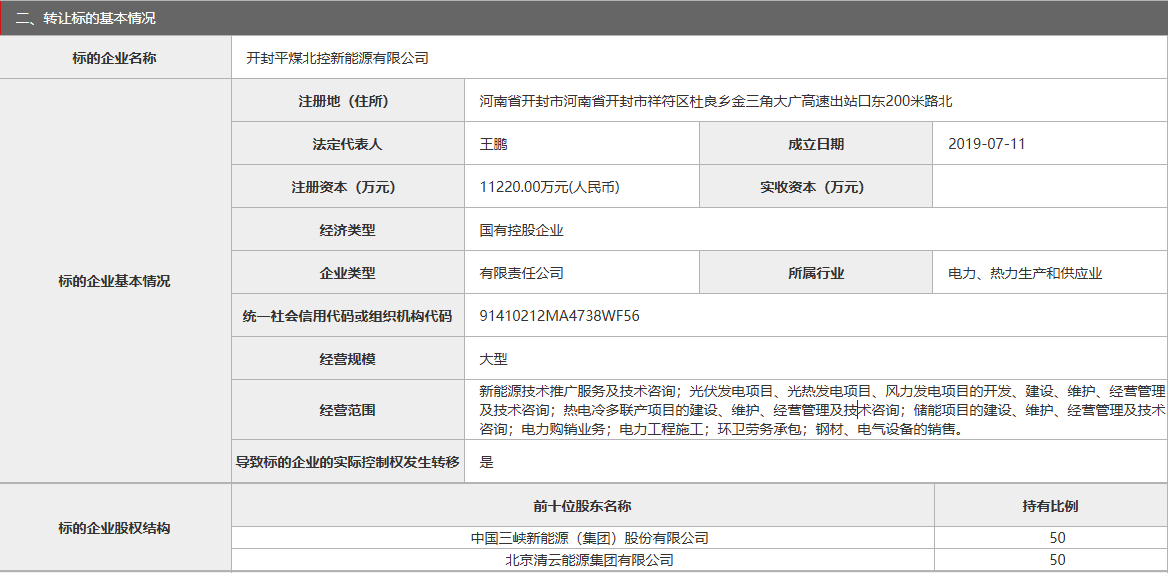1173x573 pixels.
Task: Open shareholder 中国三峡新能源（集团）股份有限公司
Action: 590,538
